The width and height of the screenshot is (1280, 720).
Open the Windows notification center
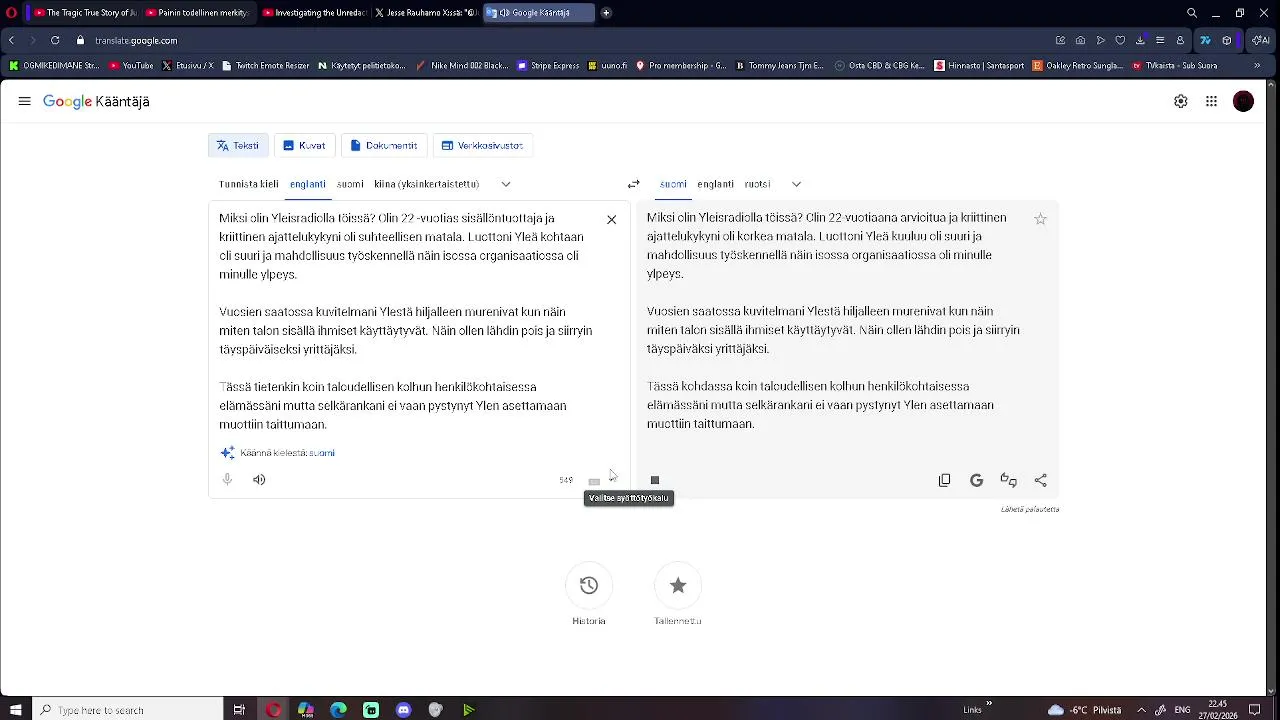(x=1254, y=710)
